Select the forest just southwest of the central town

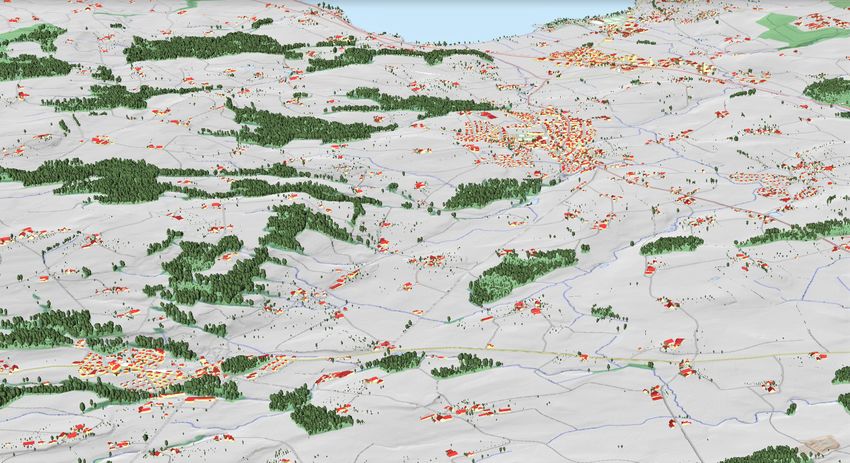(x=493, y=192)
